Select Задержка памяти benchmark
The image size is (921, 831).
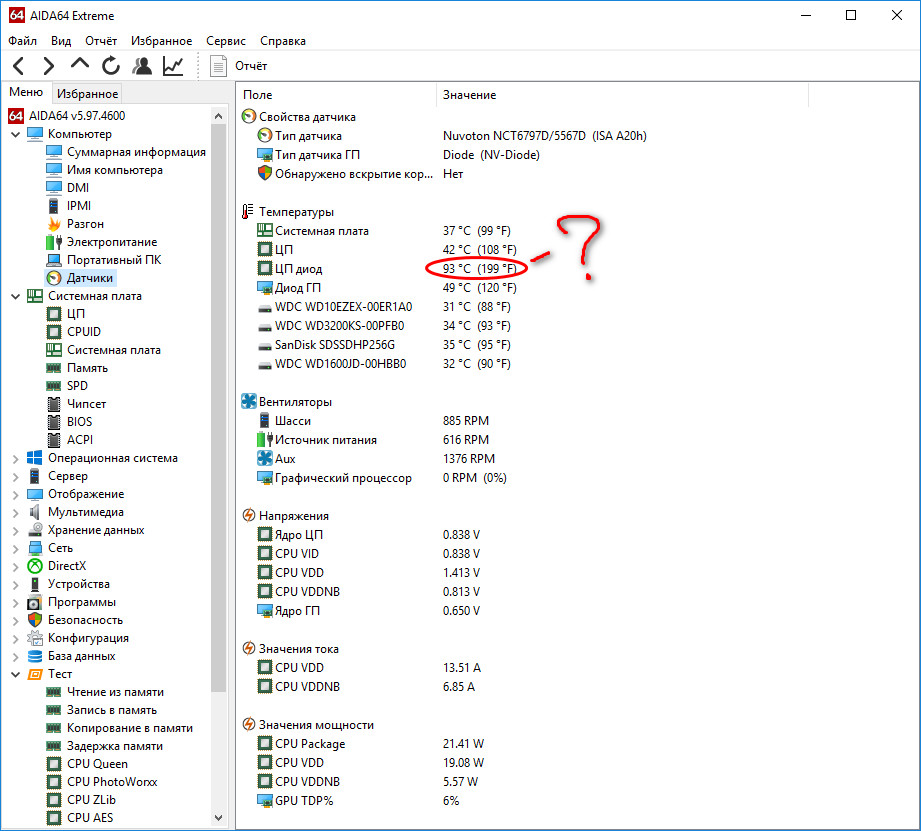pyautogui.click(x=115, y=746)
